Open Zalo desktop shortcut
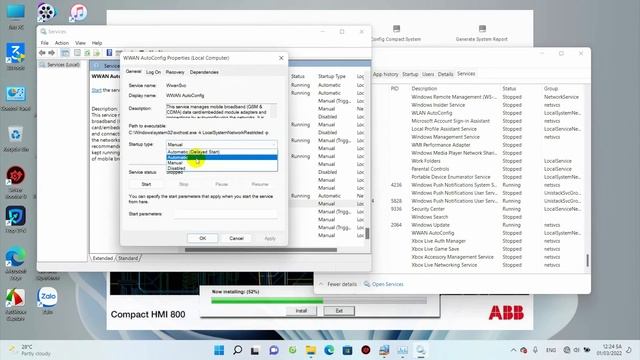The width and height of the screenshot is (640, 360). point(47,301)
